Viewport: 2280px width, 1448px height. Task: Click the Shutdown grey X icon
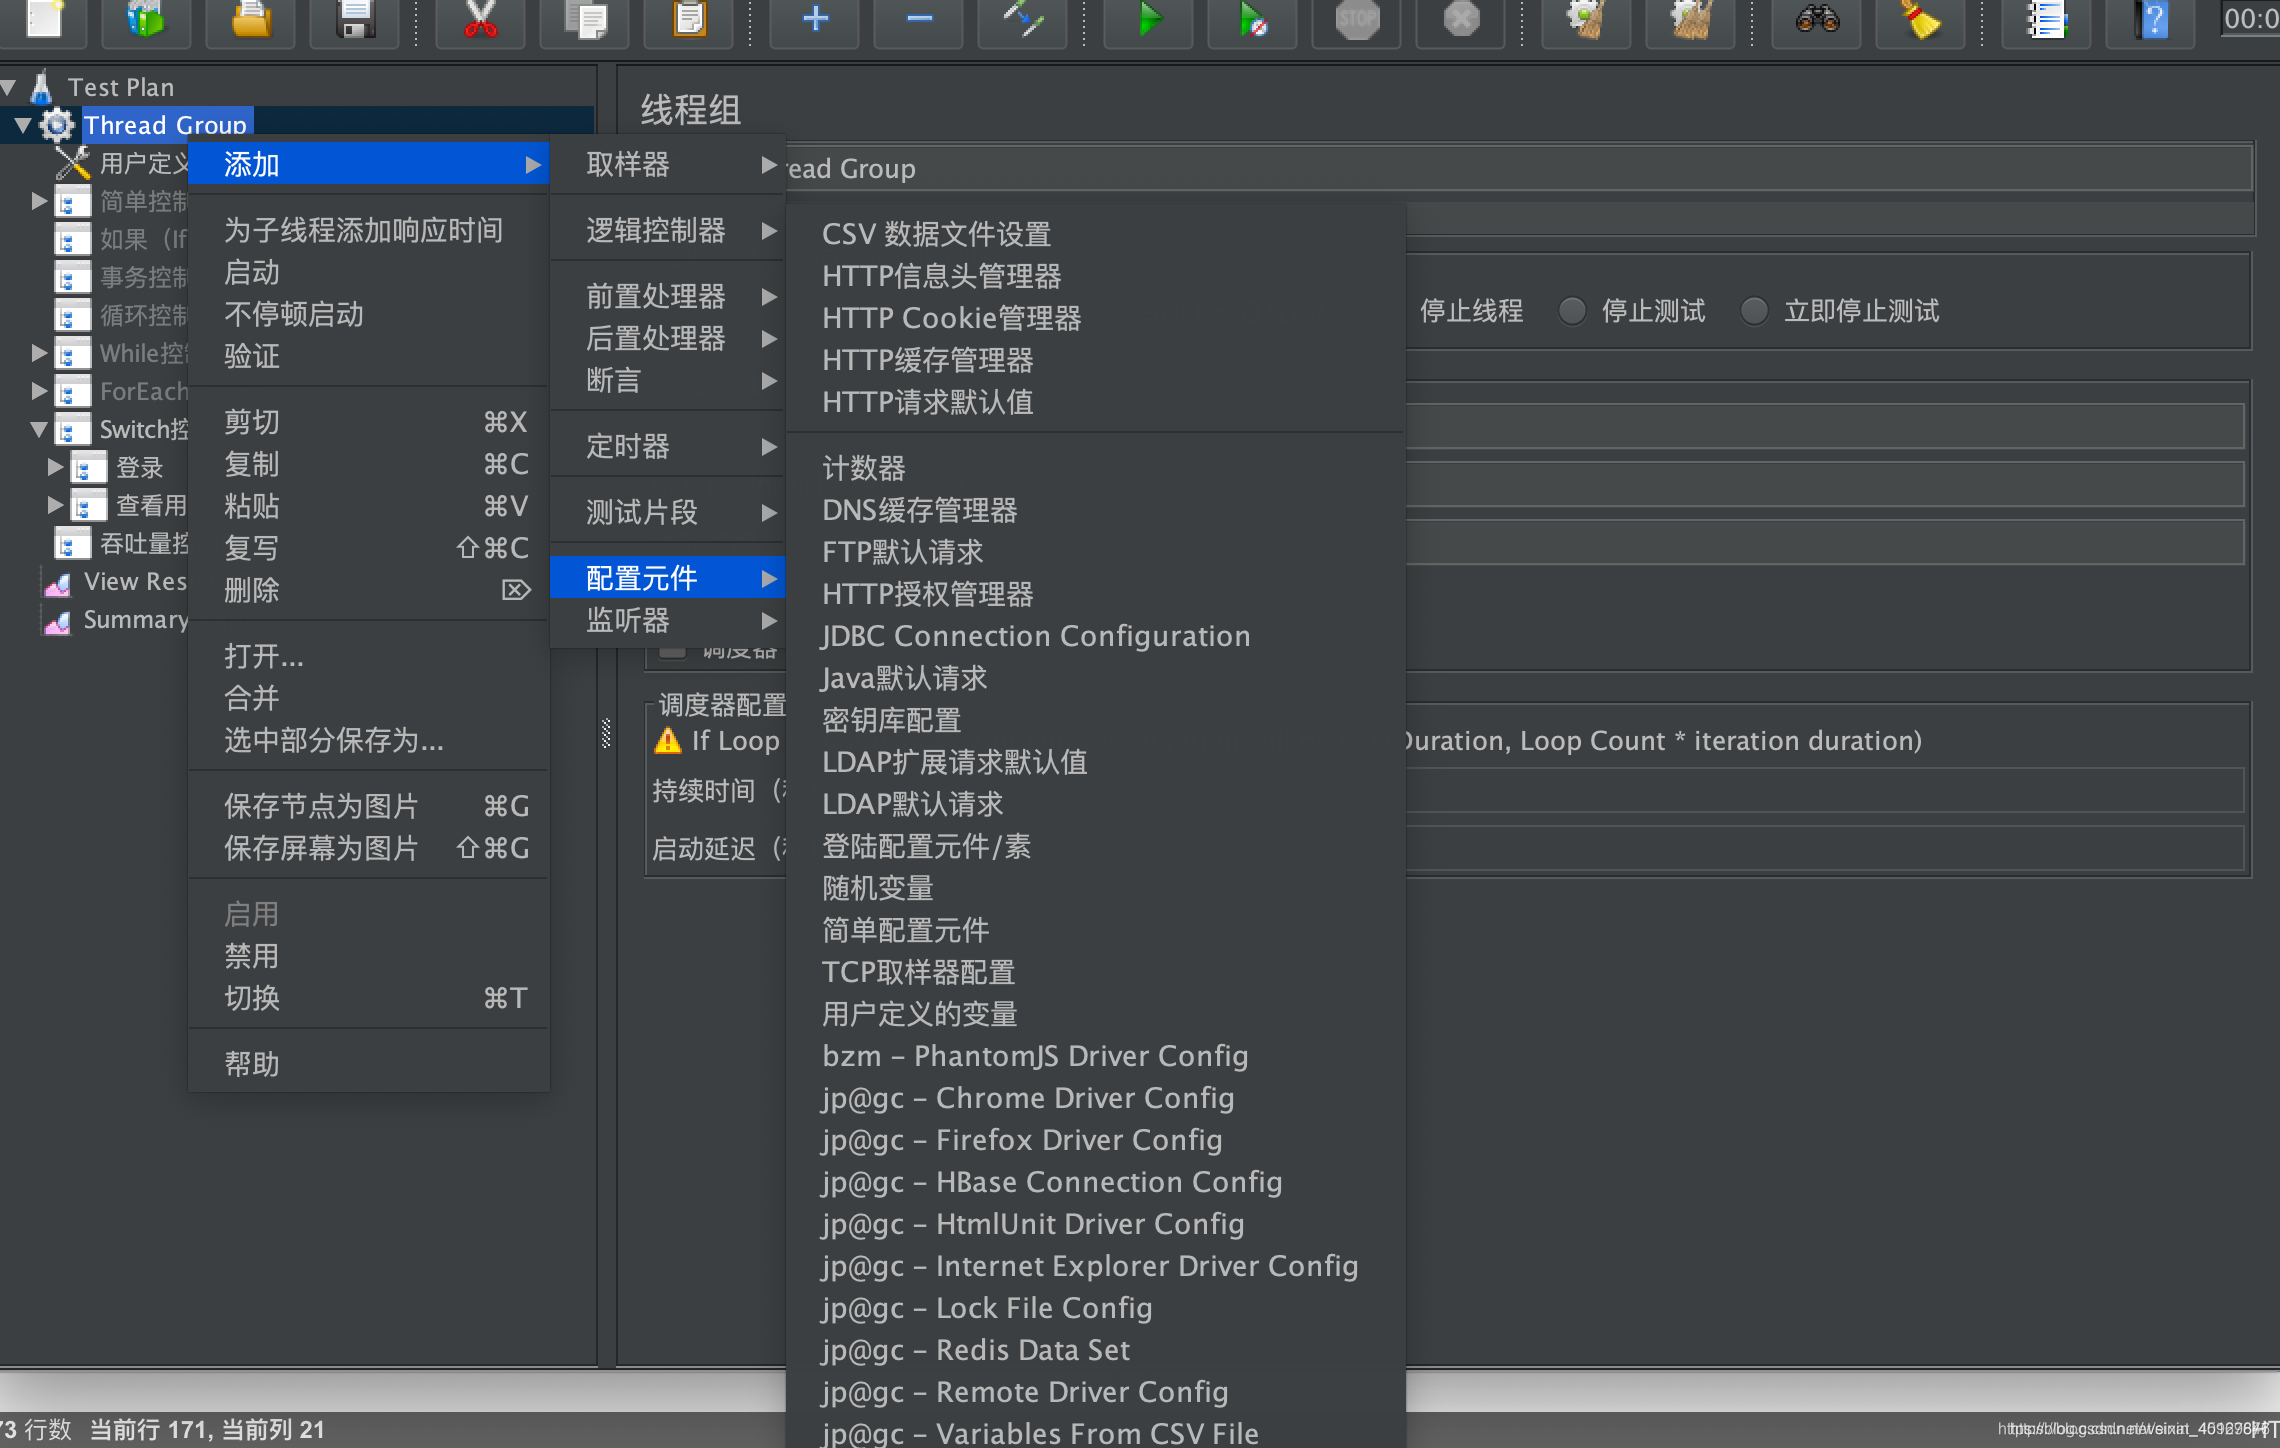tap(1461, 18)
